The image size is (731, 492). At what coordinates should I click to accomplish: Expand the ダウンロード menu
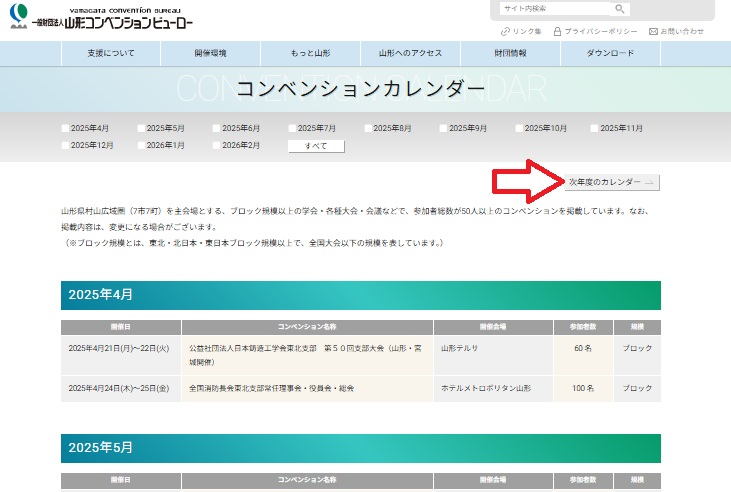[610, 53]
